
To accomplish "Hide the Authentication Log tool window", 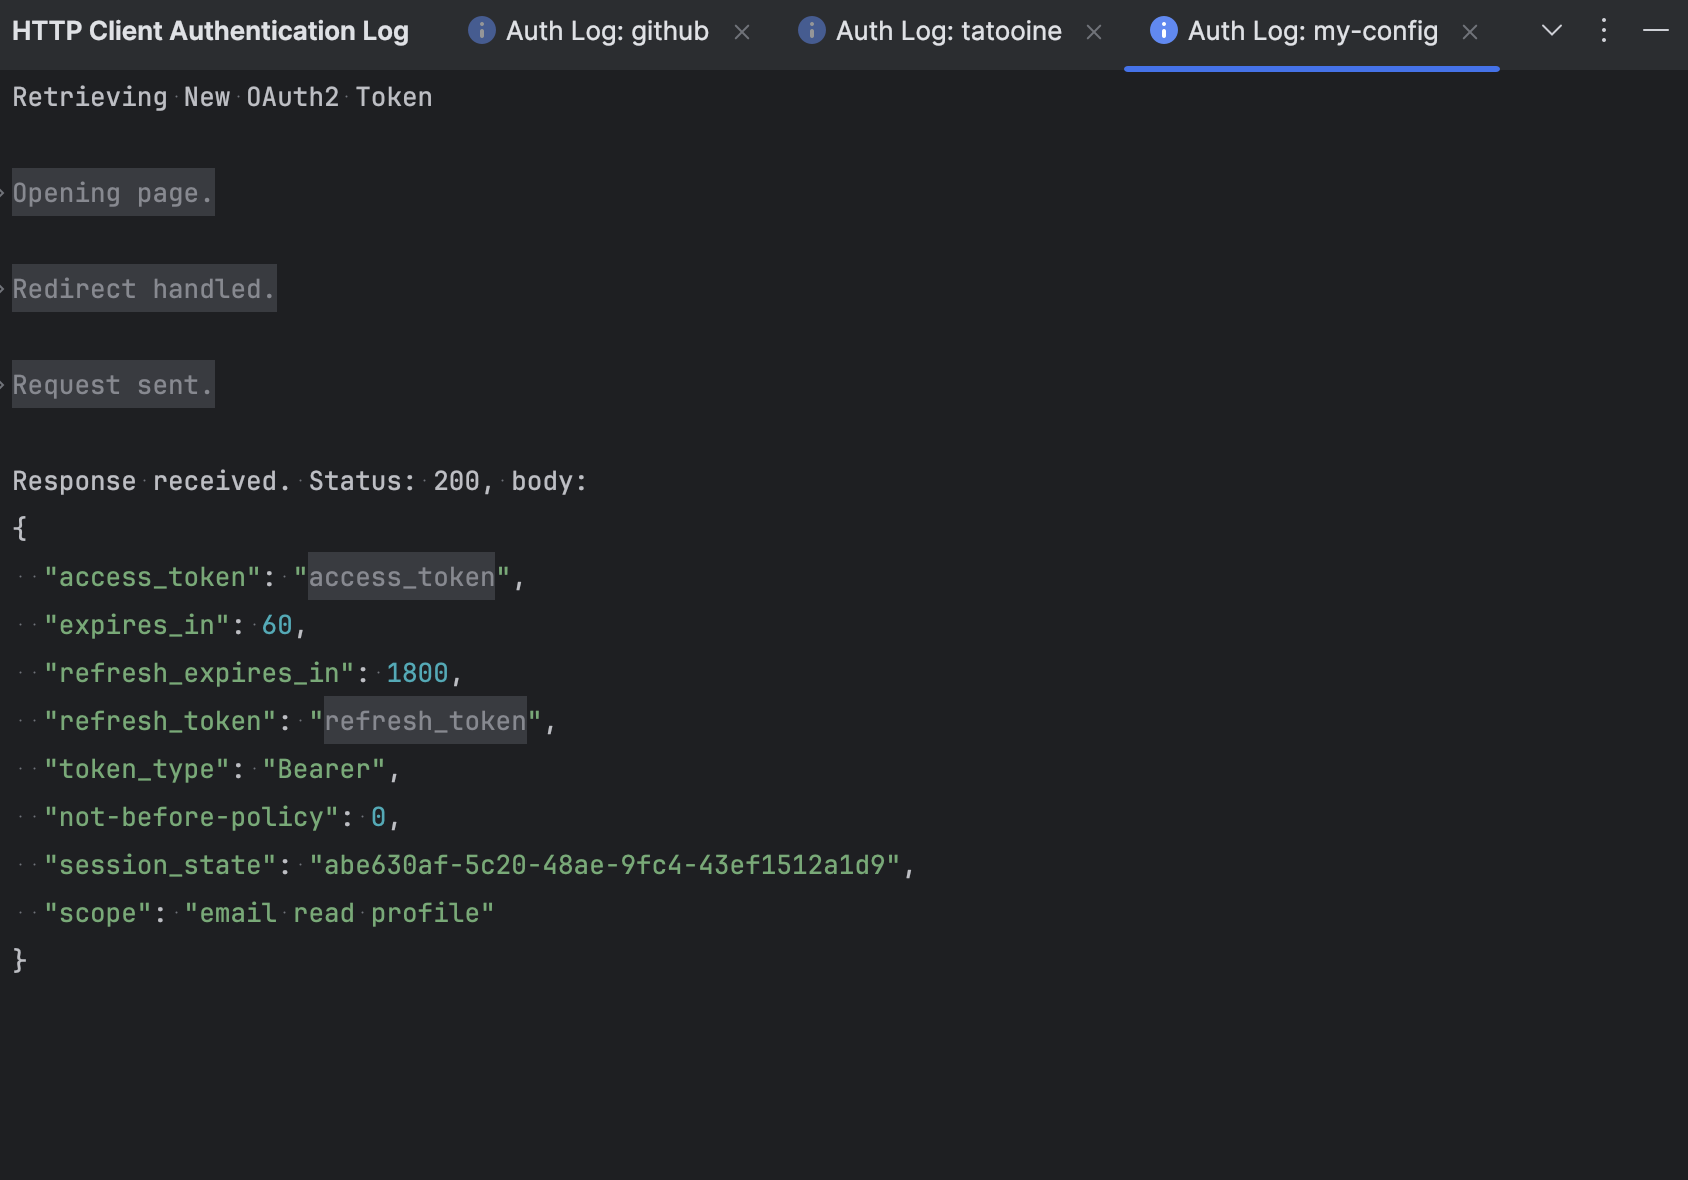I will [x=1655, y=30].
